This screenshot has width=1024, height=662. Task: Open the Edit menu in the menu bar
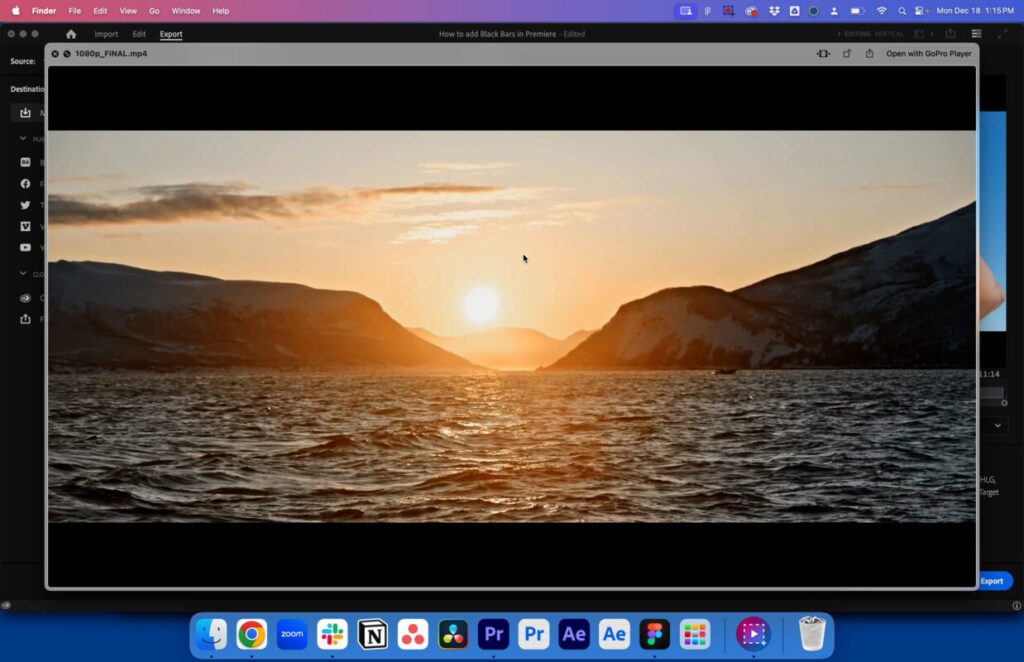point(100,10)
